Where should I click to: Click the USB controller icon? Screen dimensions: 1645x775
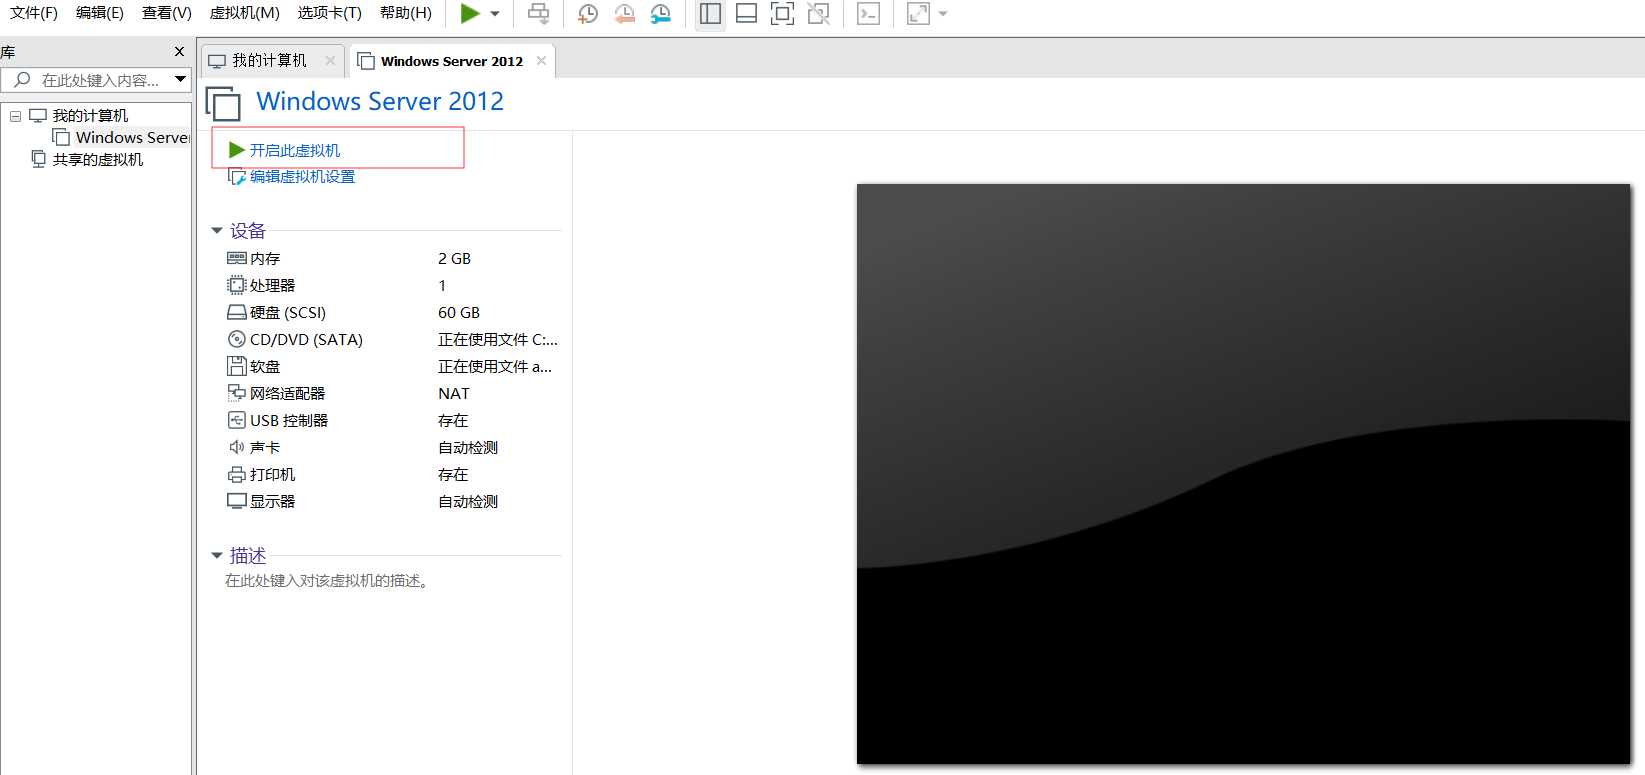click(237, 420)
